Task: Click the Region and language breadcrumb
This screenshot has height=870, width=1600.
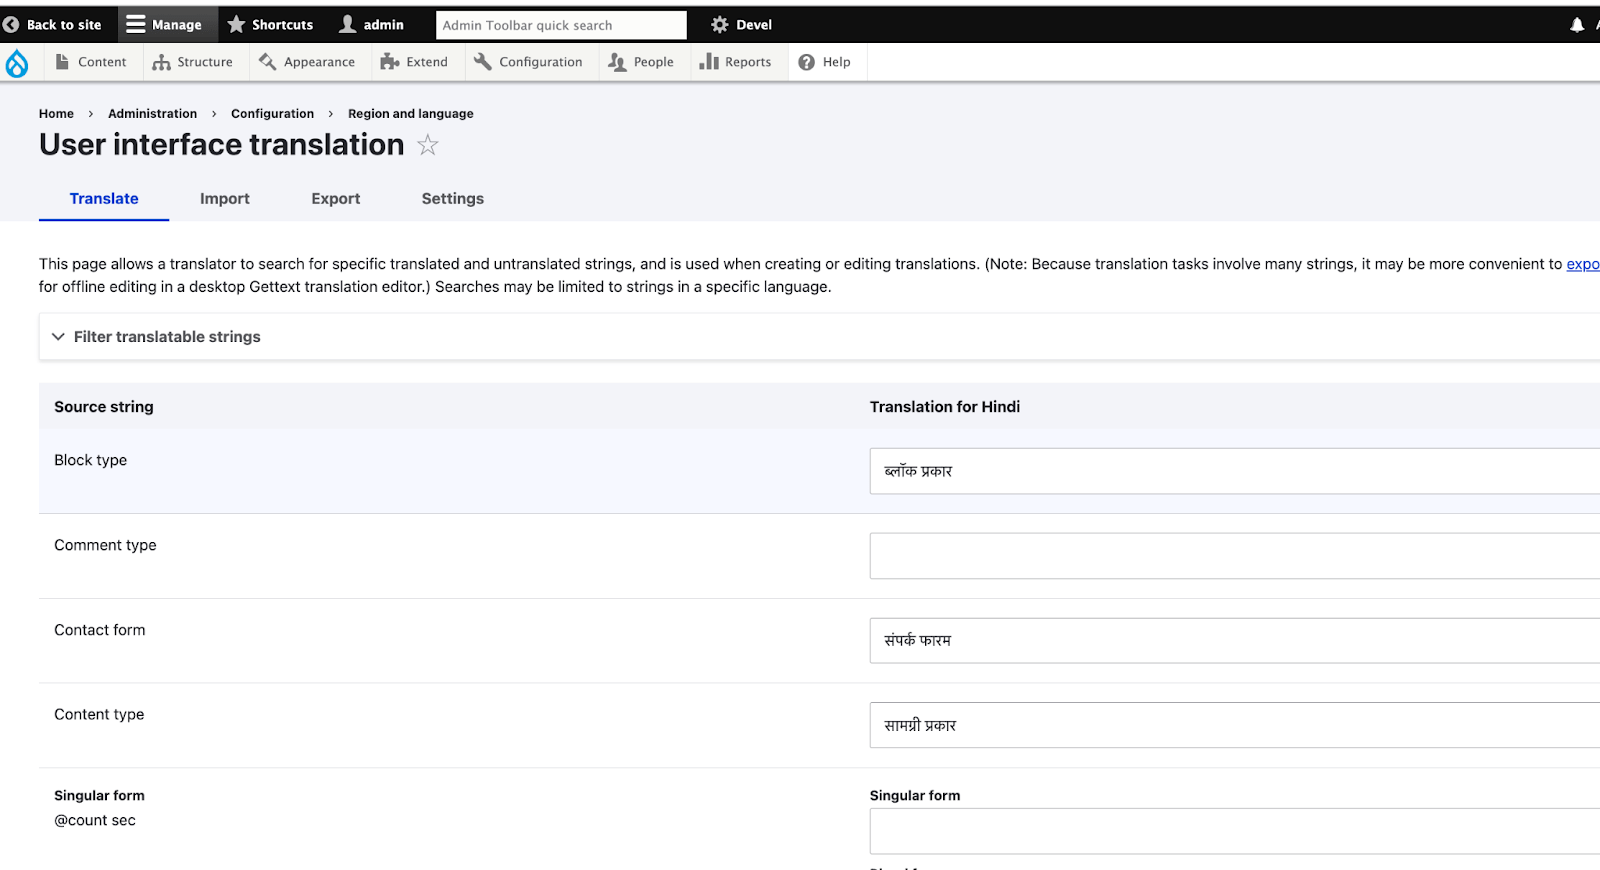Action: (x=411, y=114)
